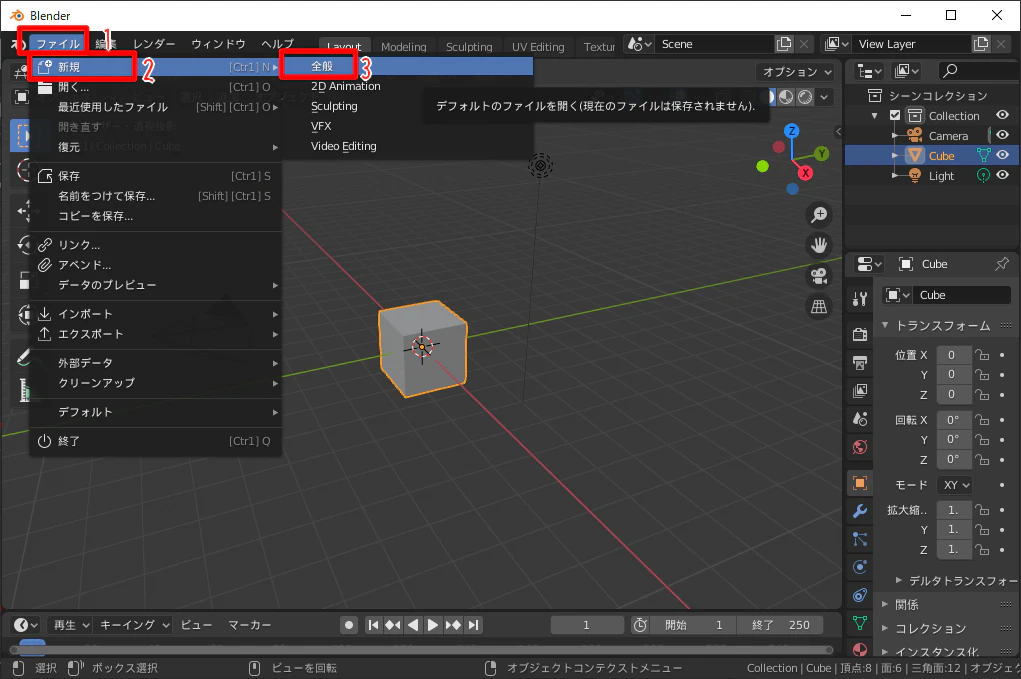1021x679 pixels.
Task: Switch to the Modeling workspace tab
Action: pos(404,47)
